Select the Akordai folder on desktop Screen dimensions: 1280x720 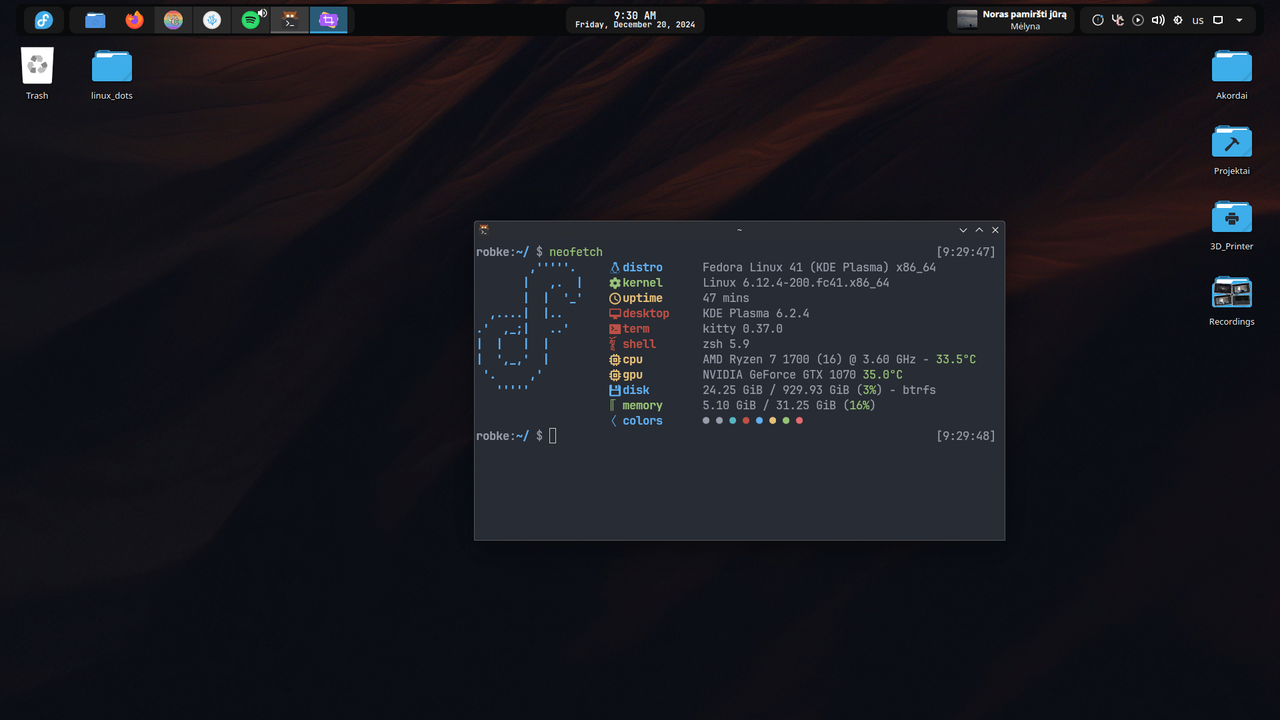click(1232, 74)
